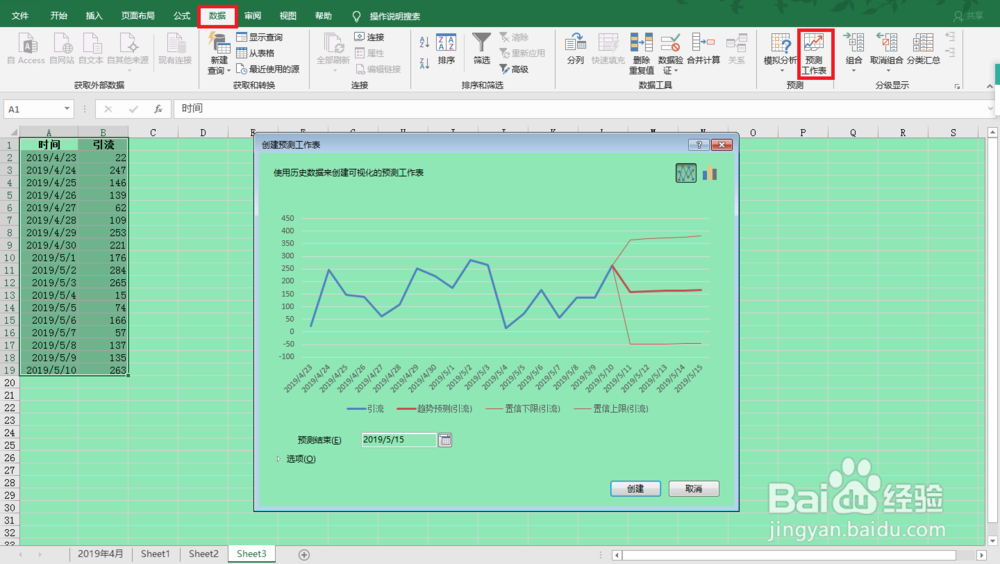Switch to the 页面布局 ribbon tab
1000x564 pixels.
138,16
